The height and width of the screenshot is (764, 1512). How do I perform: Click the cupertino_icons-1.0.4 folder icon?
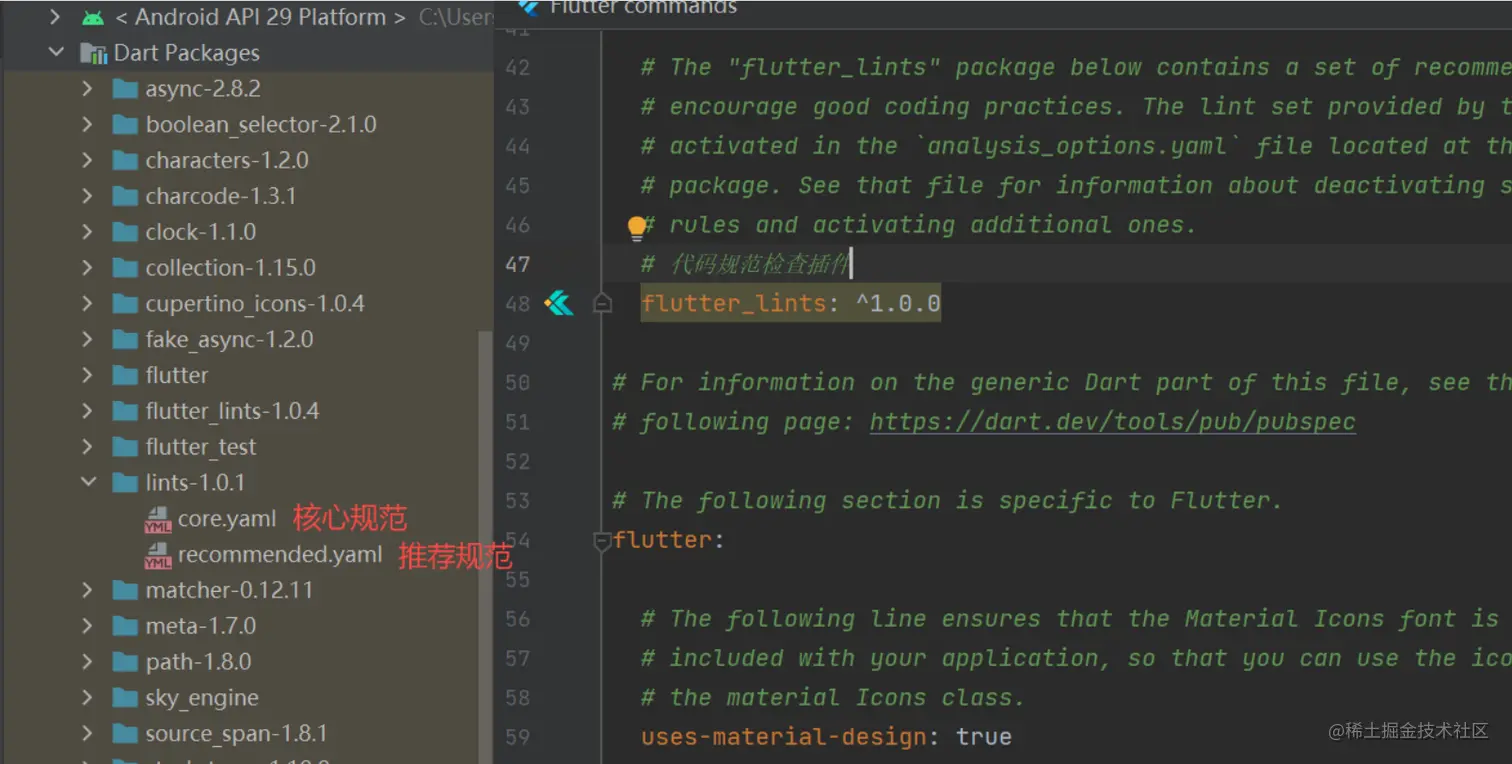(125, 304)
